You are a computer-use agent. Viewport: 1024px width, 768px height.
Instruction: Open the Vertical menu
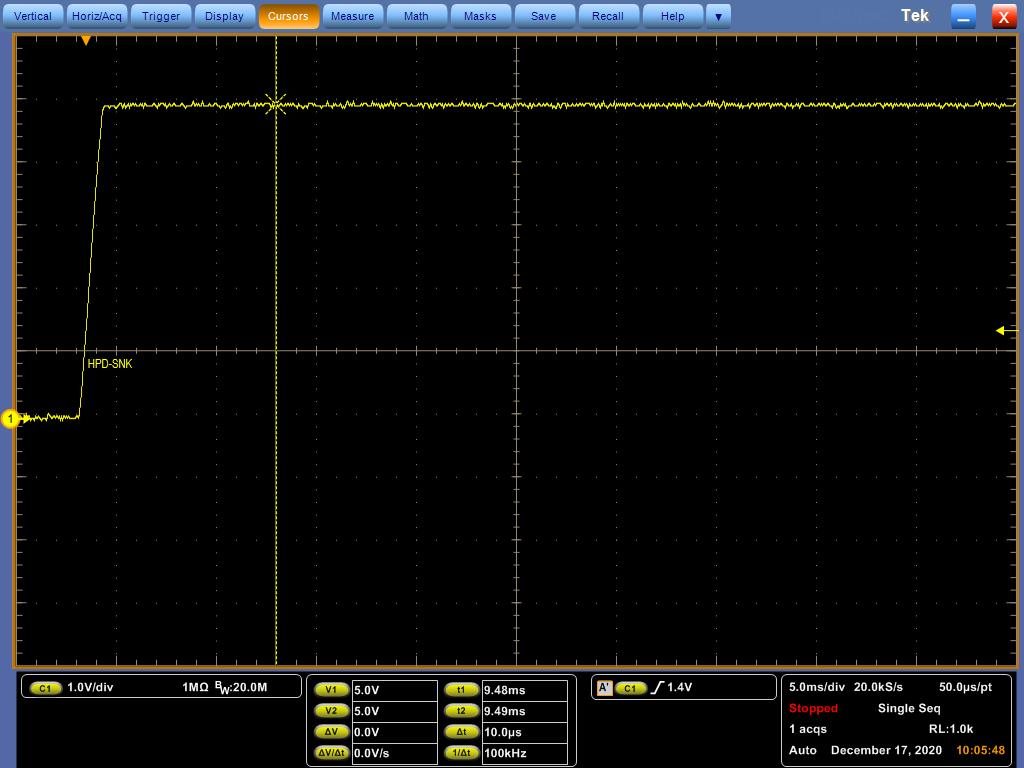tap(33, 16)
